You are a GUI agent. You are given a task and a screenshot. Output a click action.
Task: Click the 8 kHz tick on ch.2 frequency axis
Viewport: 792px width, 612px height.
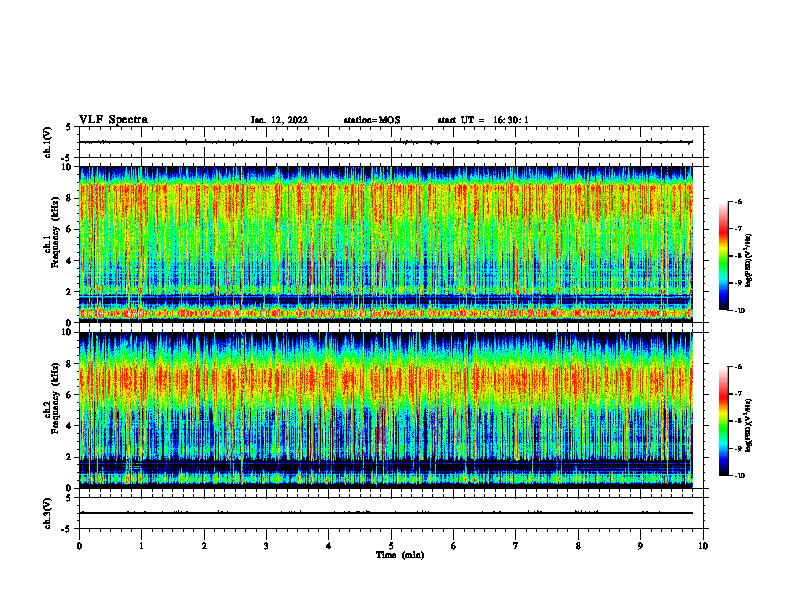tap(70, 364)
